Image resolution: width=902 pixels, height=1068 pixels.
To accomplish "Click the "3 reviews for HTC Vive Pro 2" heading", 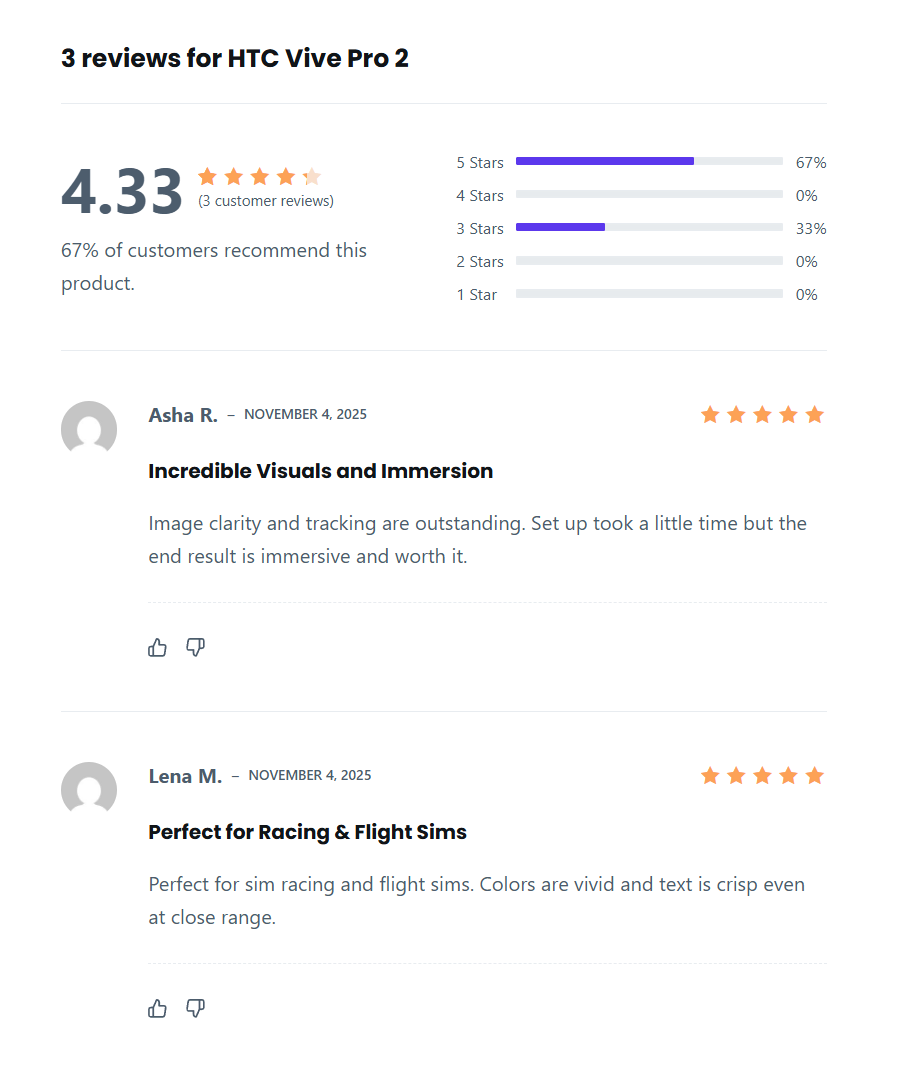I will [235, 58].
